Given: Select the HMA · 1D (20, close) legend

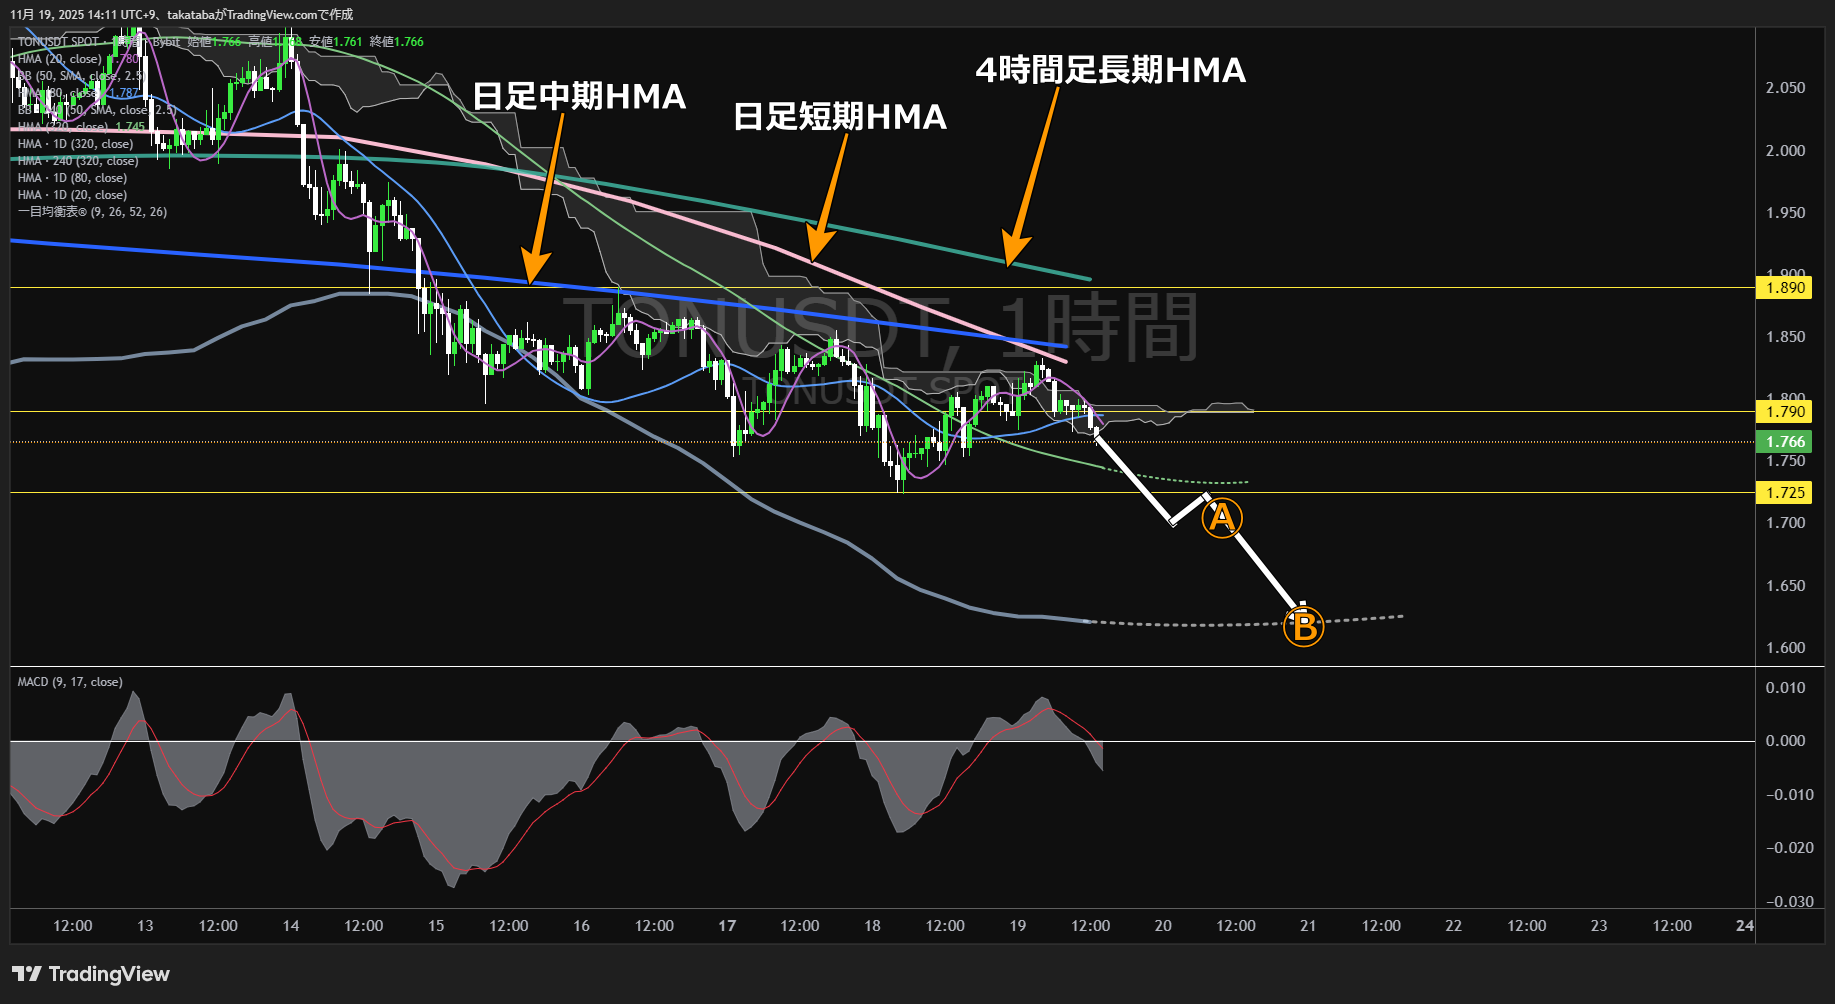Looking at the screenshot, I should (72, 195).
